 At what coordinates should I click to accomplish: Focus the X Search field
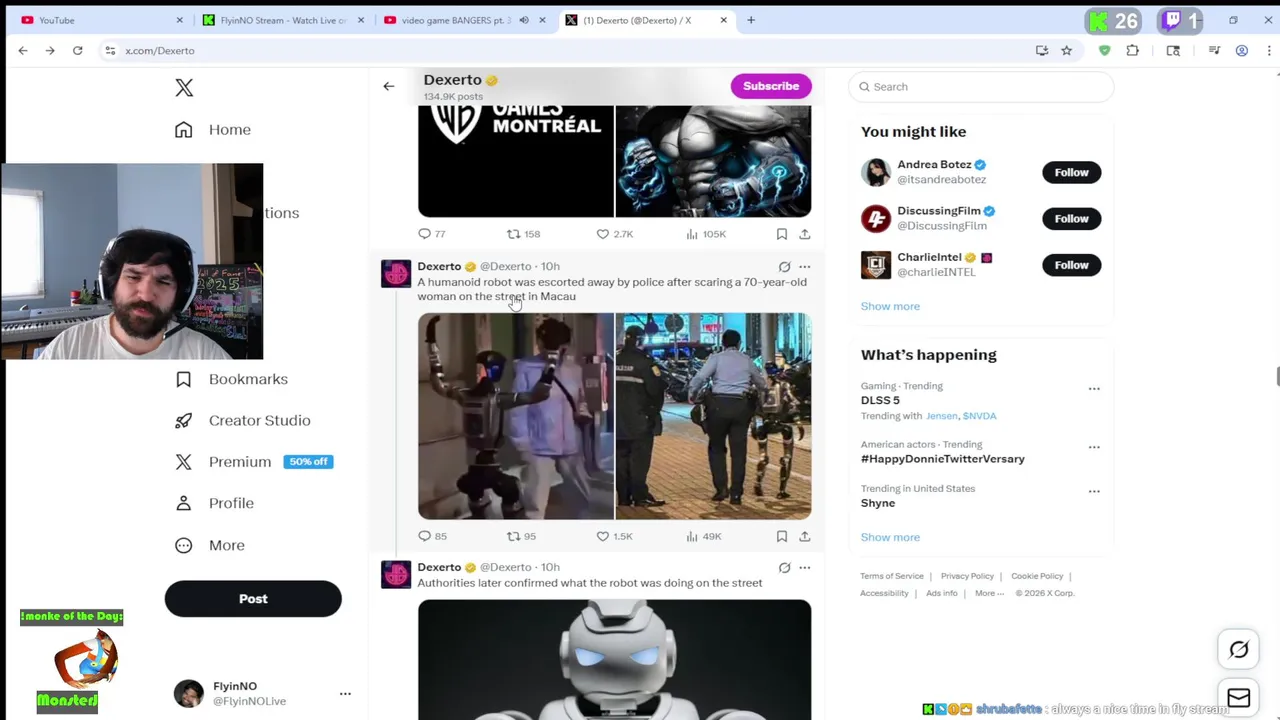point(981,87)
